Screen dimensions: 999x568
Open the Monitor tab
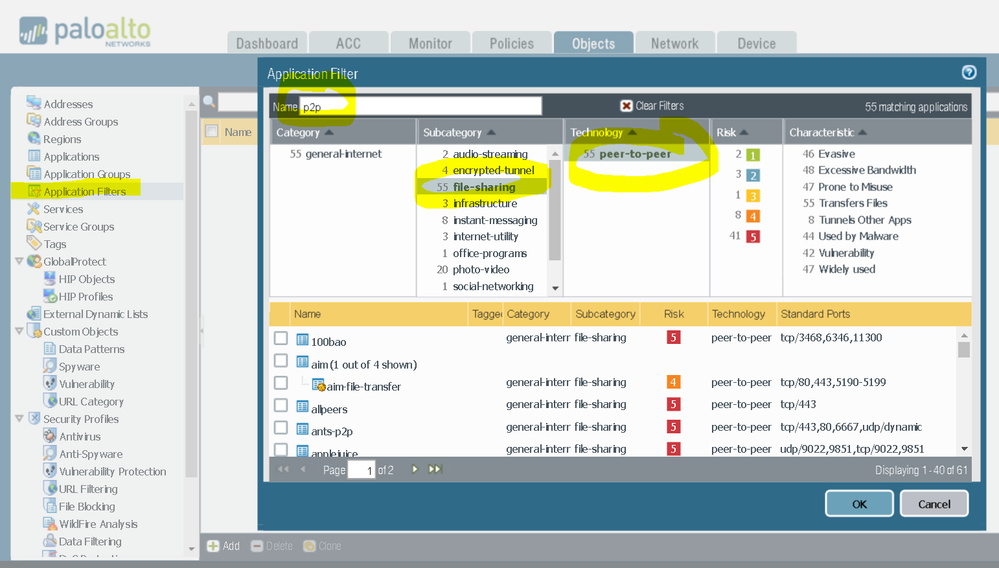pyautogui.click(x=430, y=43)
